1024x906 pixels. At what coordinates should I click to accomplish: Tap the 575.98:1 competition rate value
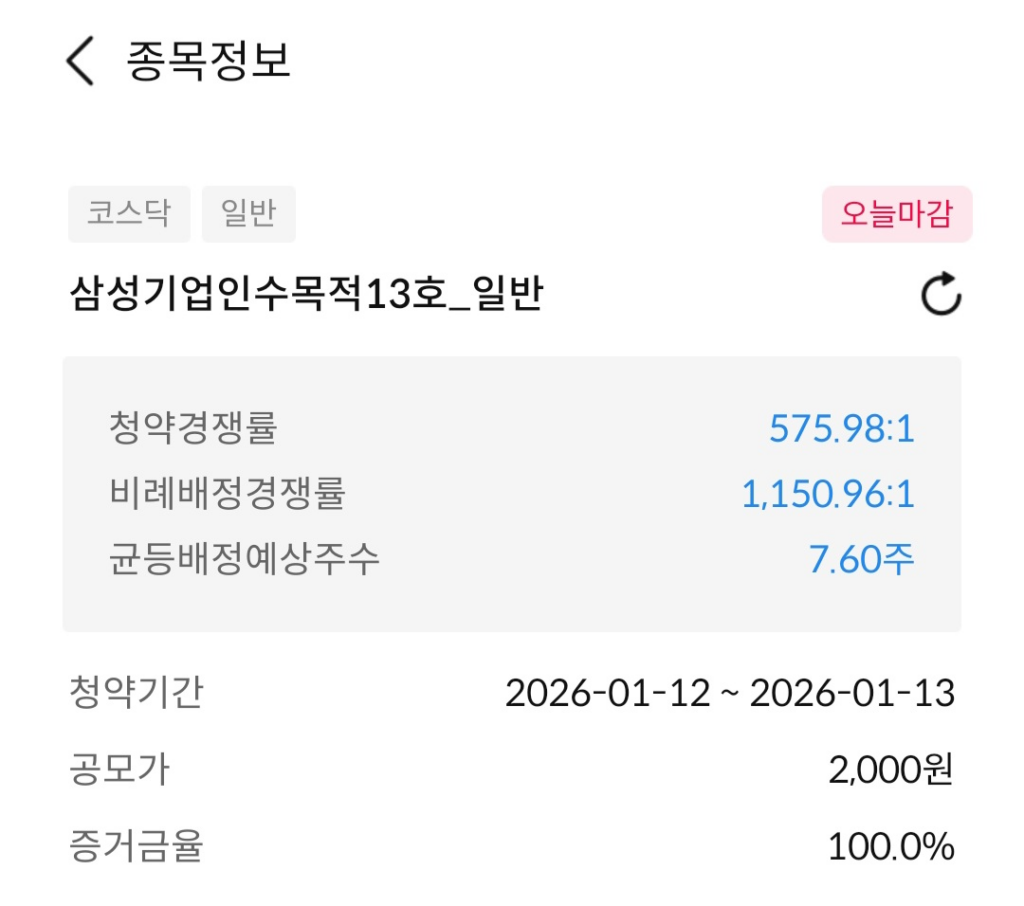point(841,429)
